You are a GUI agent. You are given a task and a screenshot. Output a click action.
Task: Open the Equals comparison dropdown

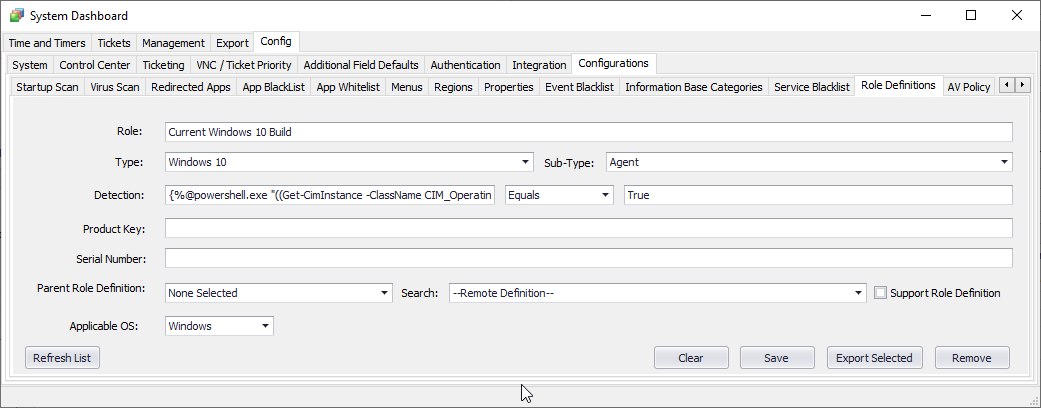point(559,195)
